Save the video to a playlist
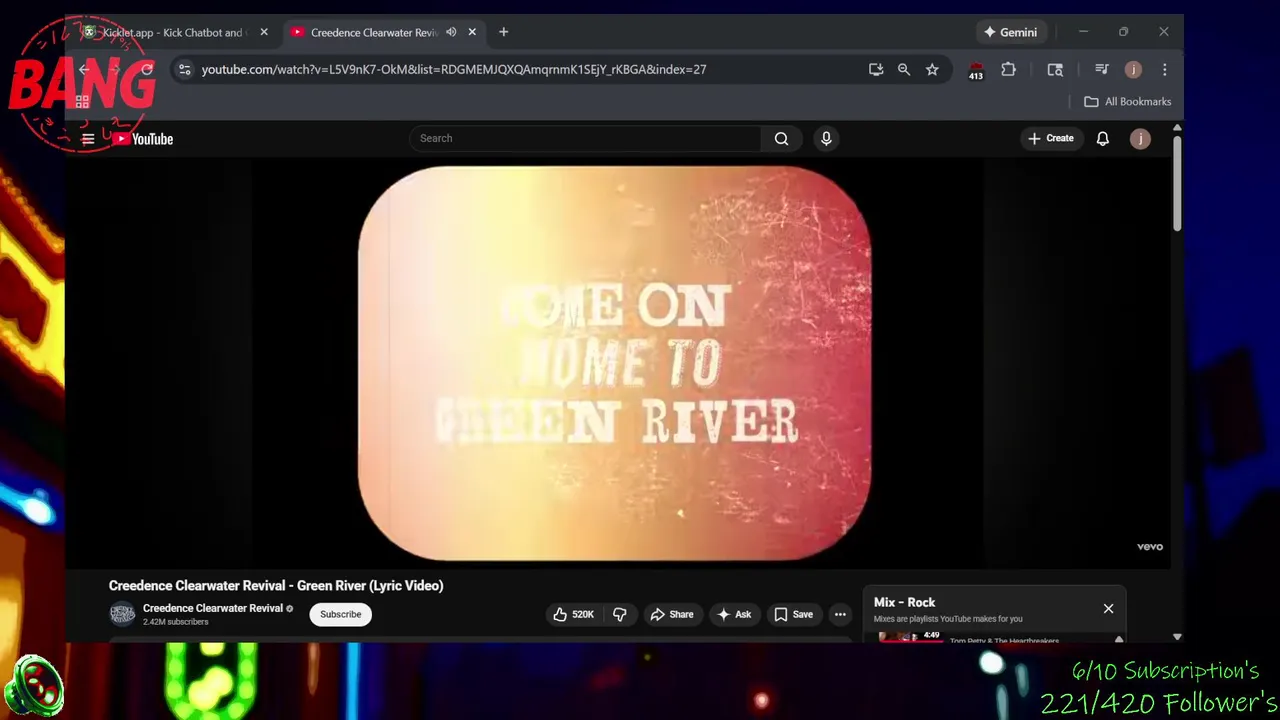The width and height of the screenshot is (1280, 720). (793, 614)
